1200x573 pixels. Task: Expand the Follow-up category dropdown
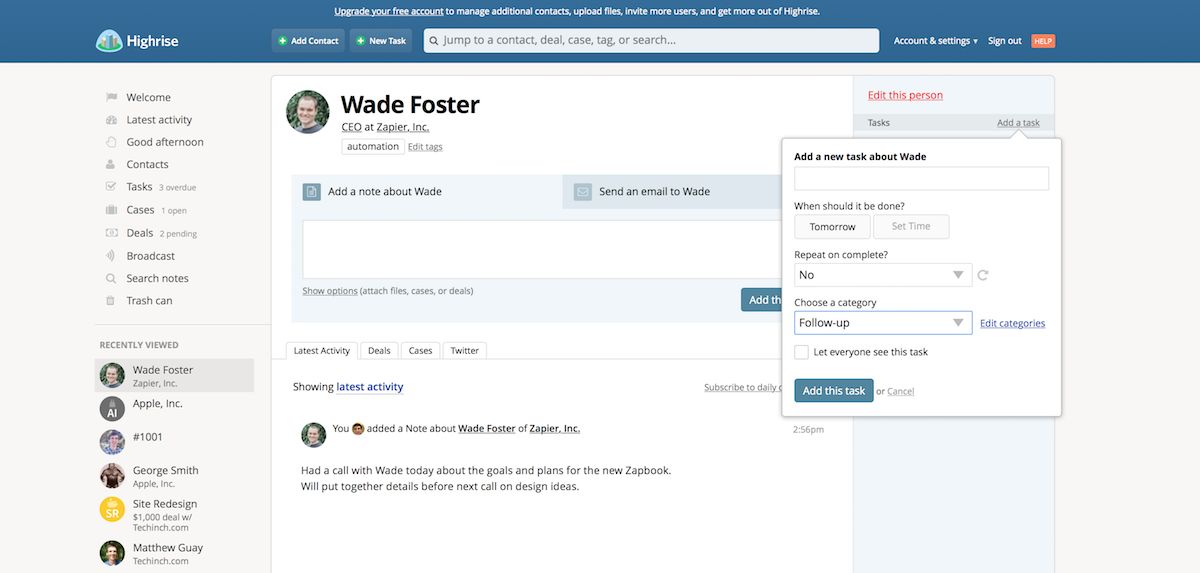(x=883, y=323)
